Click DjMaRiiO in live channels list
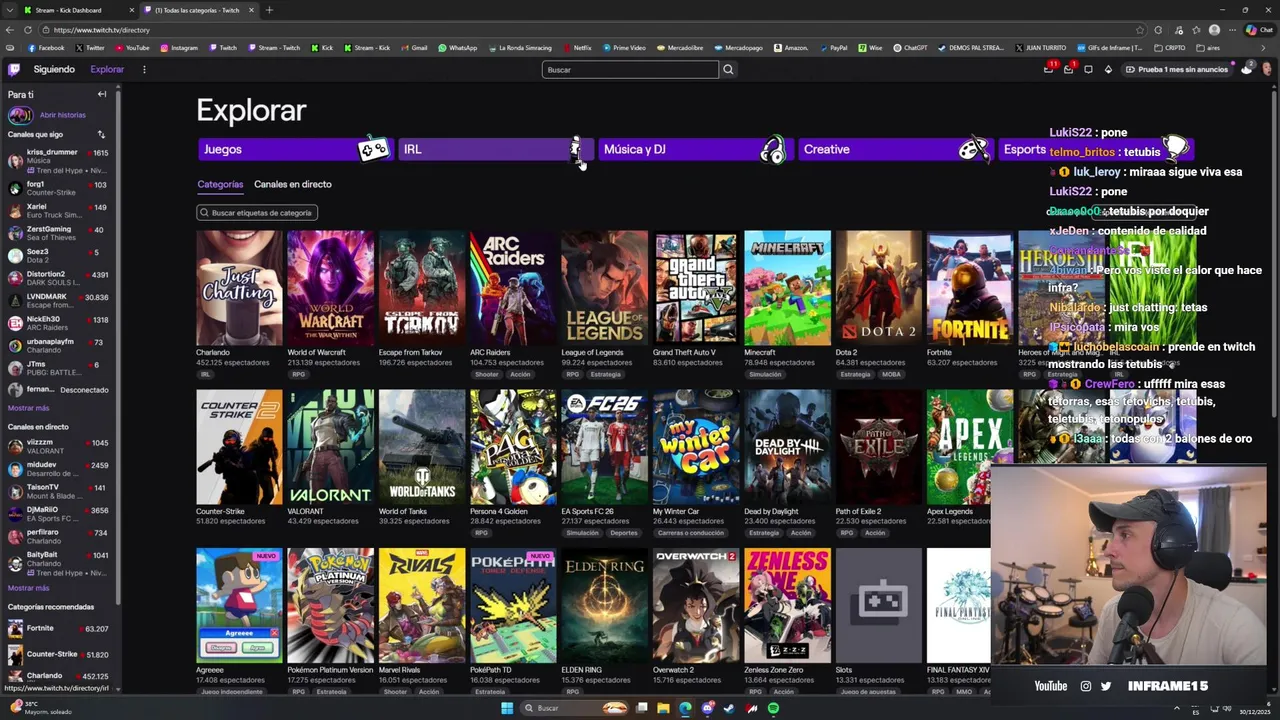This screenshot has height=720, width=1280. (x=58, y=514)
